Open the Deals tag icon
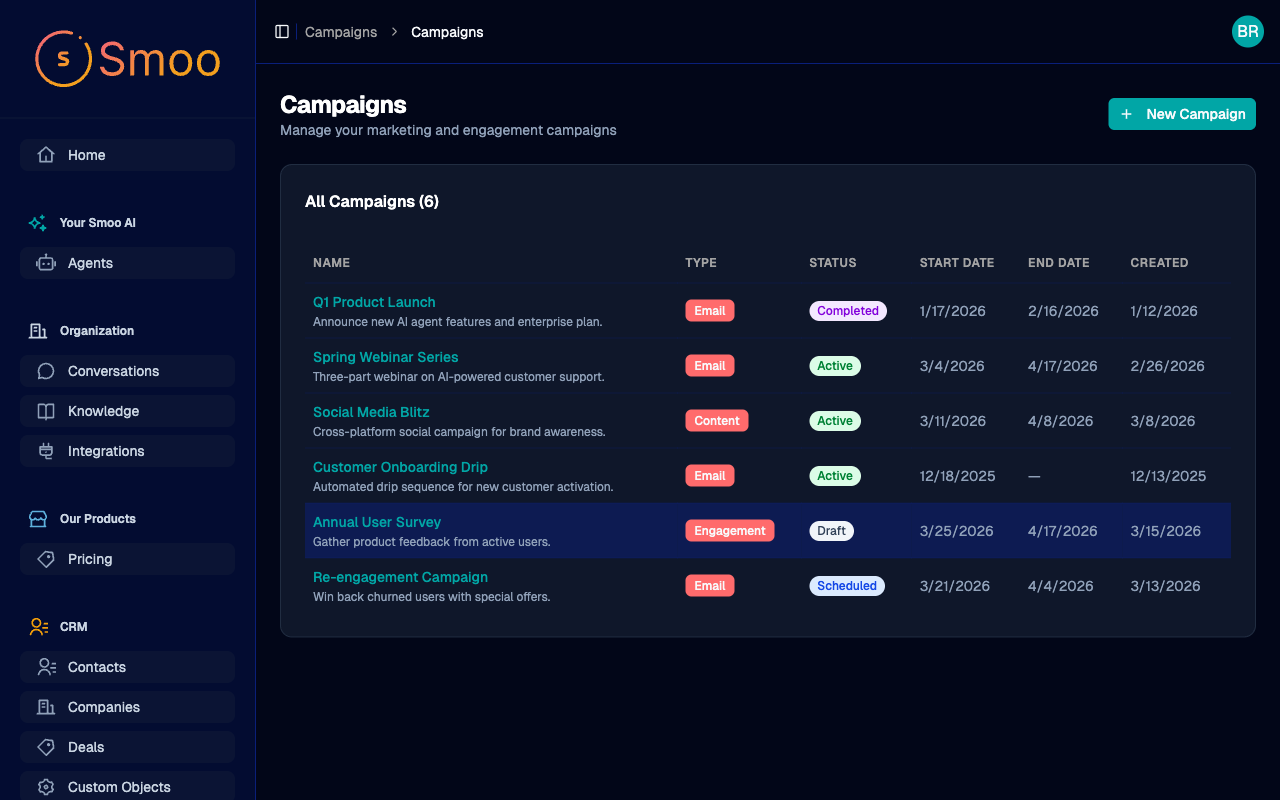Image resolution: width=1280 pixels, height=800 pixels. [45, 747]
